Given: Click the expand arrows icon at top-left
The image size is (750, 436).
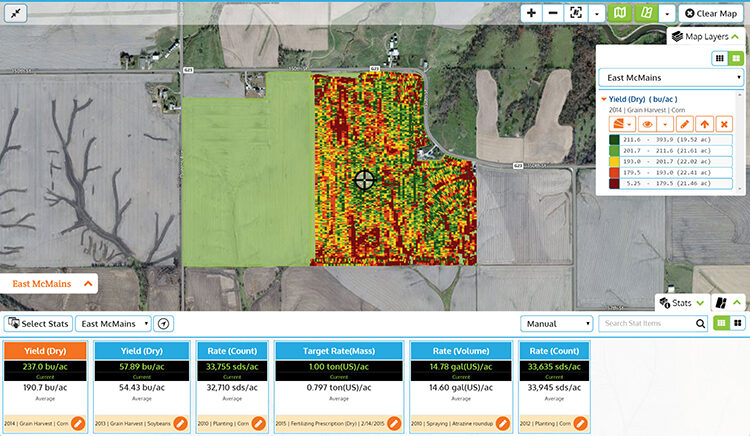Looking at the screenshot, I should click(x=15, y=14).
